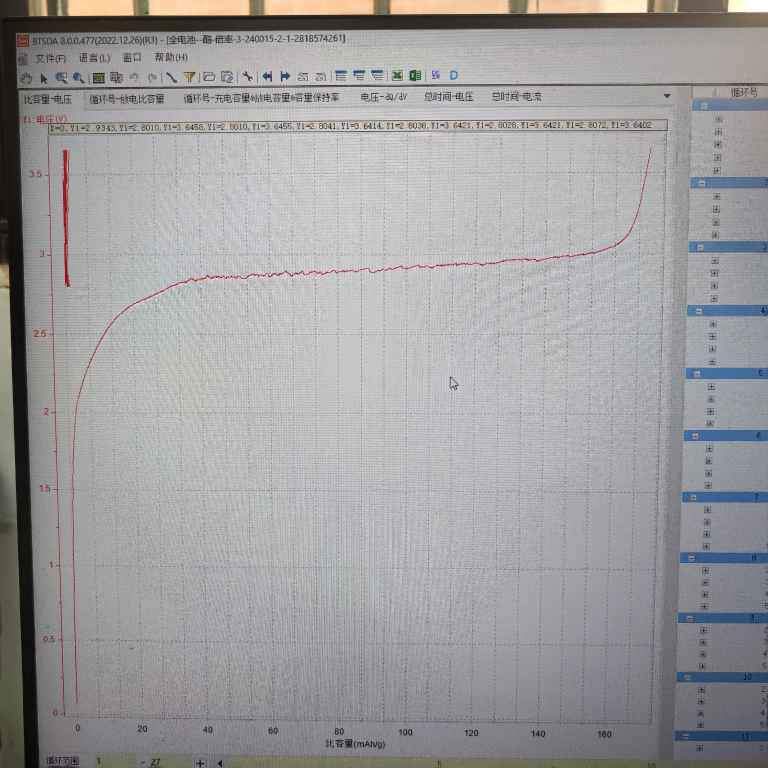
Task: Click the Y1:电压(V) axis label
Action: pos(45,119)
